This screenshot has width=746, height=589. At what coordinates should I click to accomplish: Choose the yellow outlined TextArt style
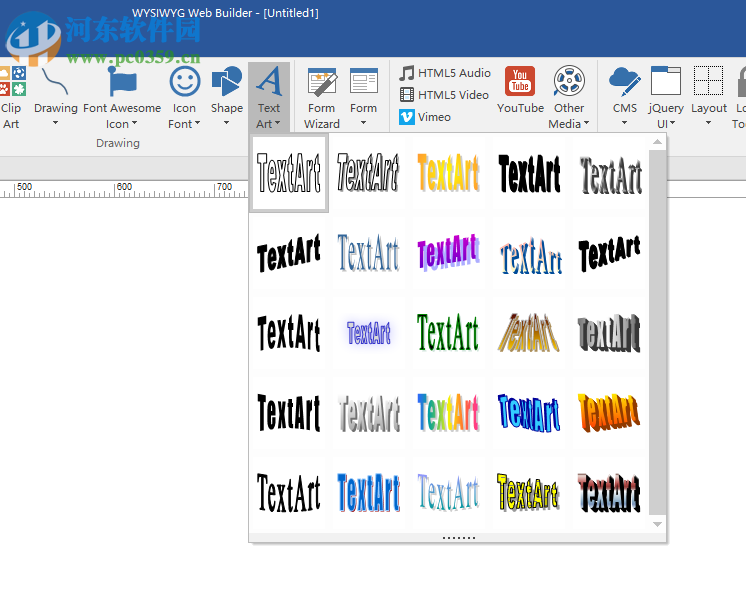(x=528, y=493)
